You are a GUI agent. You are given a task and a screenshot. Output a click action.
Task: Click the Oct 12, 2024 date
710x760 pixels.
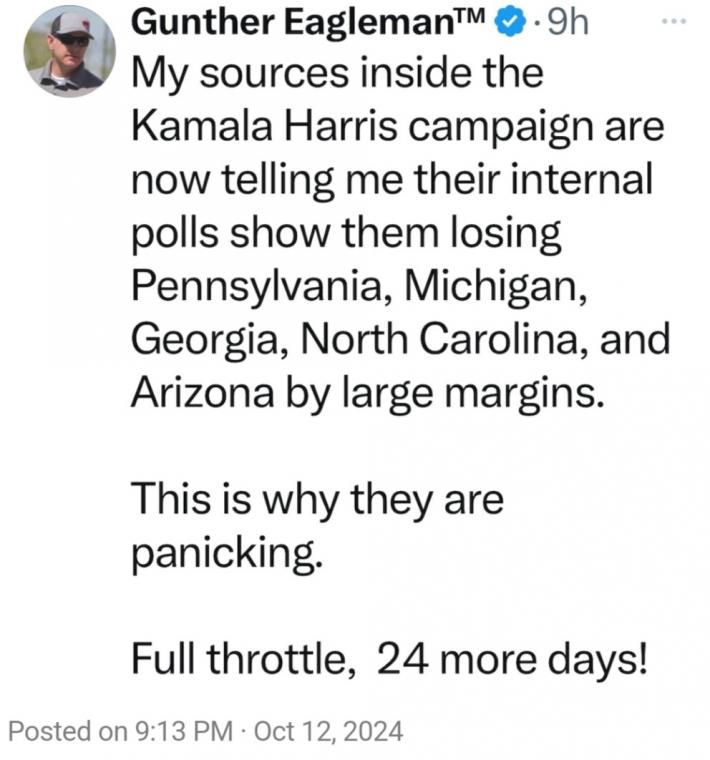click(x=328, y=732)
